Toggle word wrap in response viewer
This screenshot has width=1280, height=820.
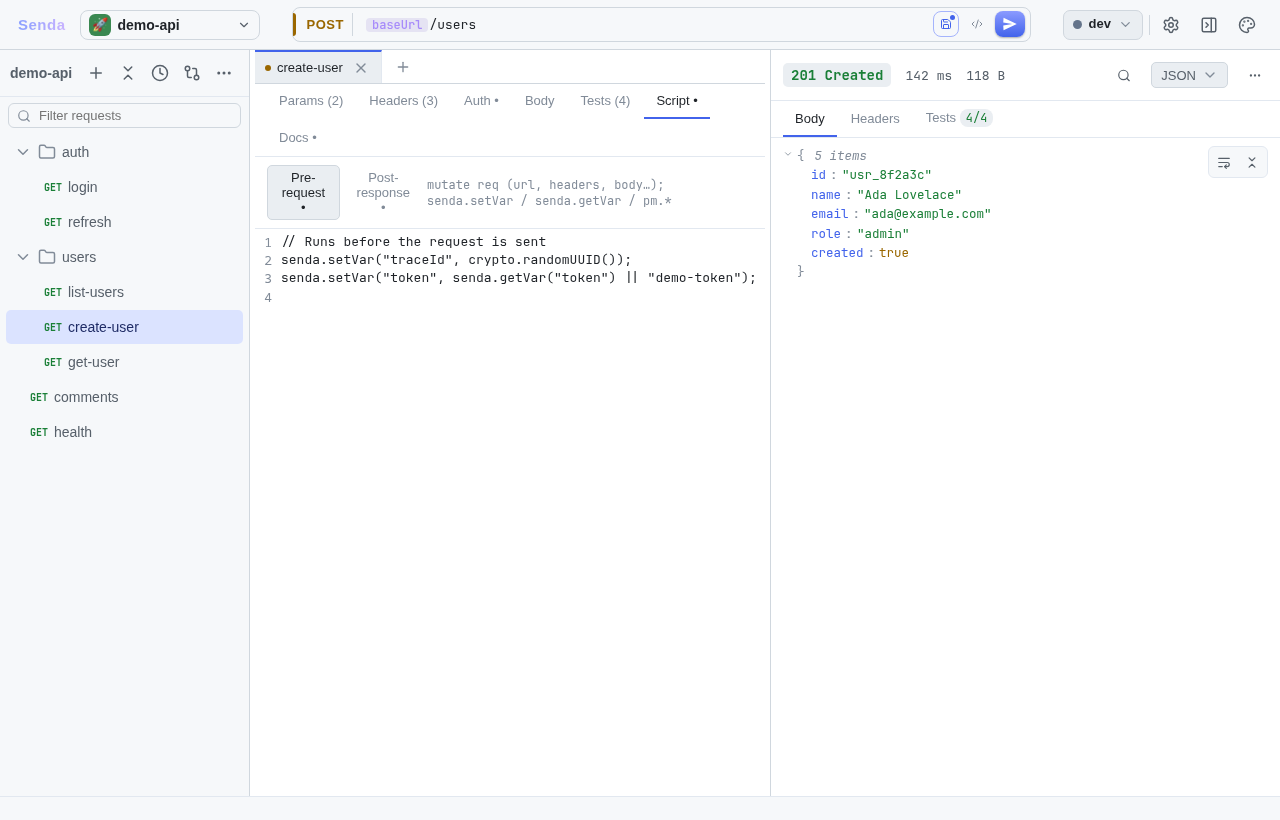click(1224, 162)
